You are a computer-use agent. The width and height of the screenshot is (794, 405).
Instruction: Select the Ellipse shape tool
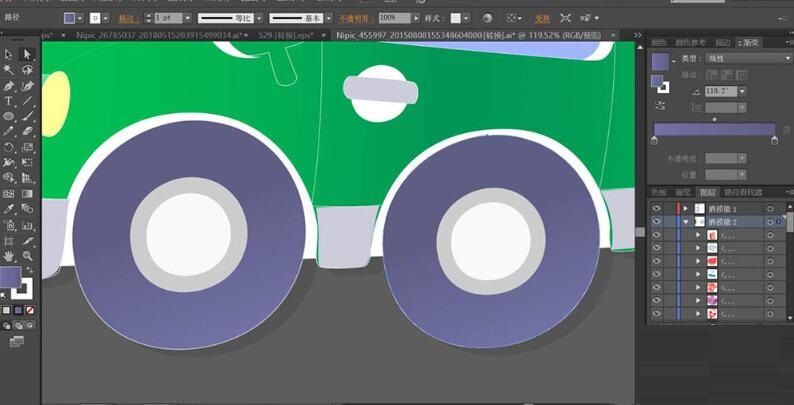pyautogui.click(x=8, y=117)
